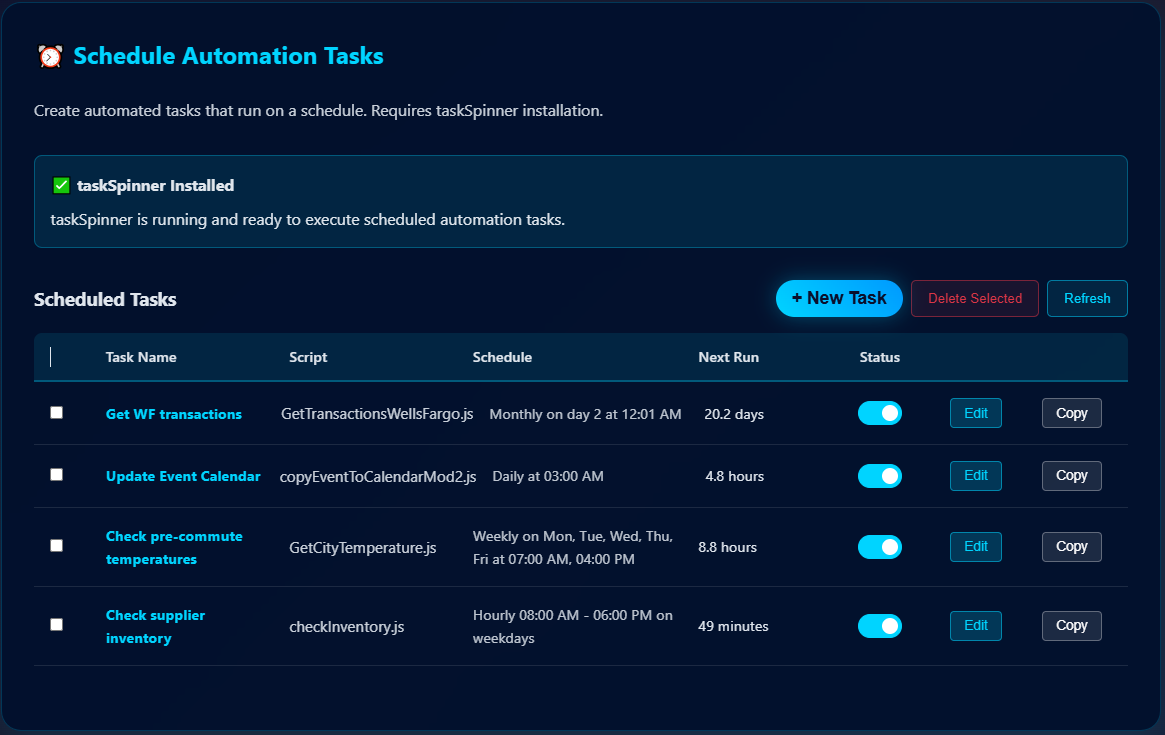Viewport: 1165px width, 735px height.
Task: Click the Status column header
Action: (x=880, y=357)
